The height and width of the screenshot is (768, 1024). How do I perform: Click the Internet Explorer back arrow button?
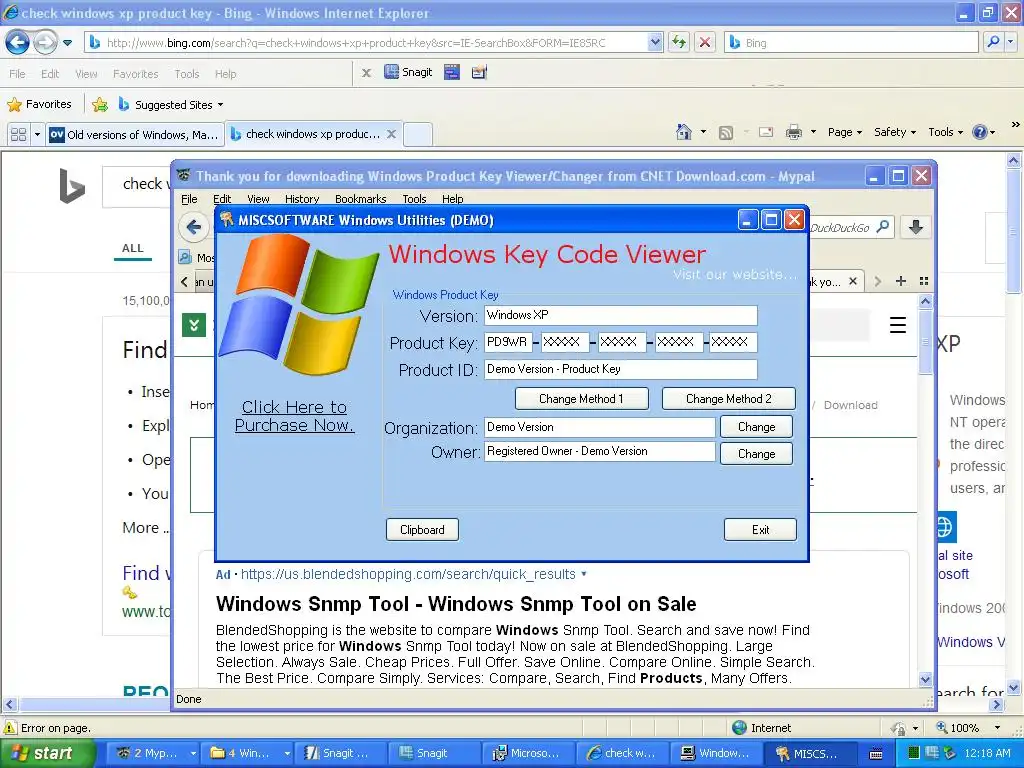pos(18,43)
